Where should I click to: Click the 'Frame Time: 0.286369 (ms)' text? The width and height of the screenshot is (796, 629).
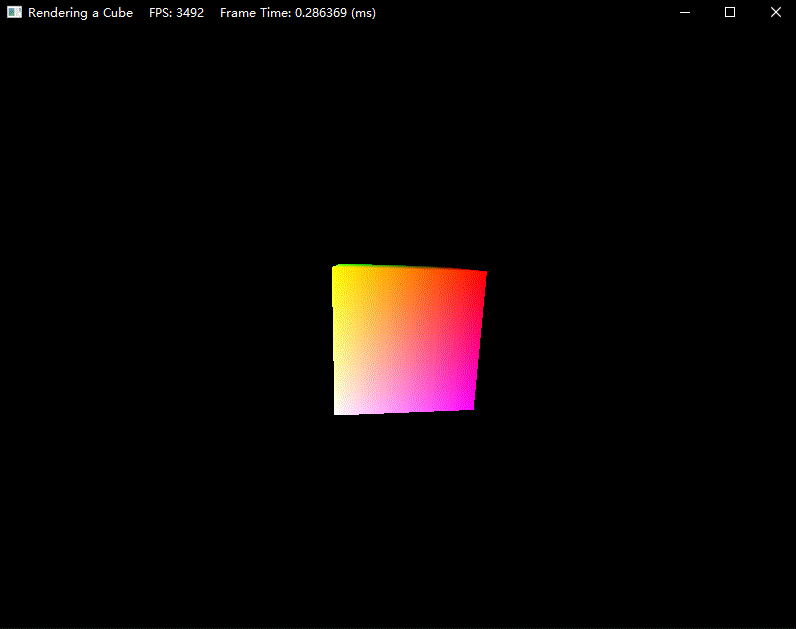point(298,13)
